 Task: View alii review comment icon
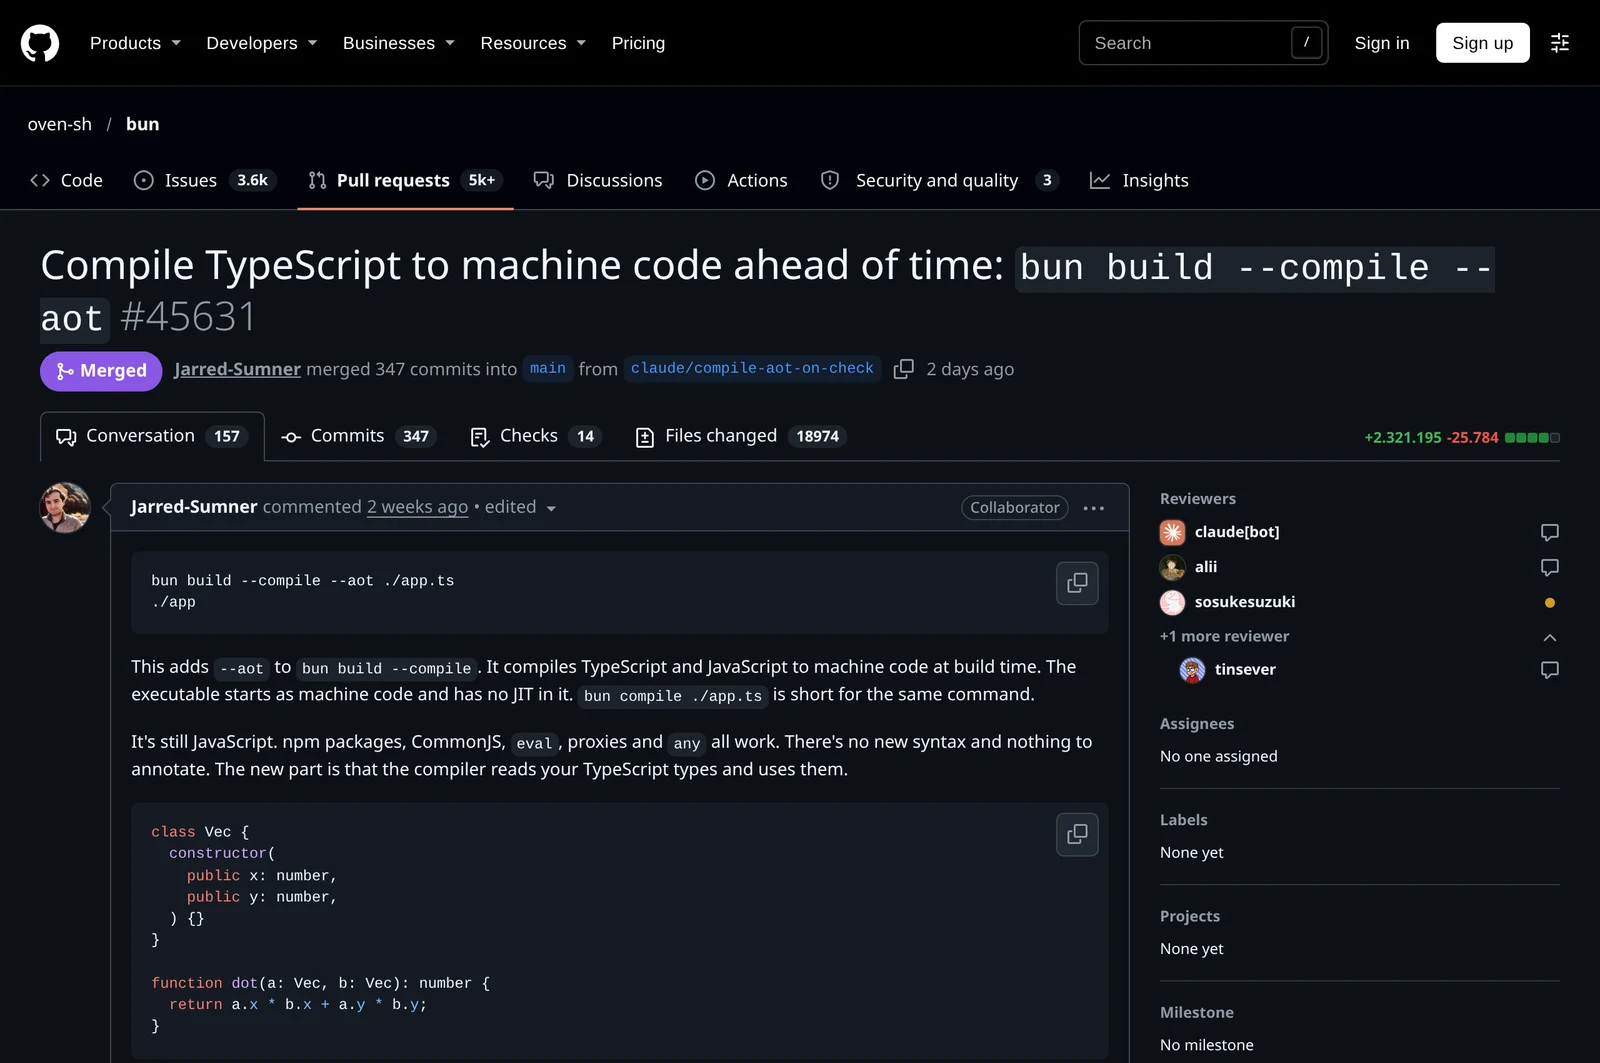(1549, 567)
